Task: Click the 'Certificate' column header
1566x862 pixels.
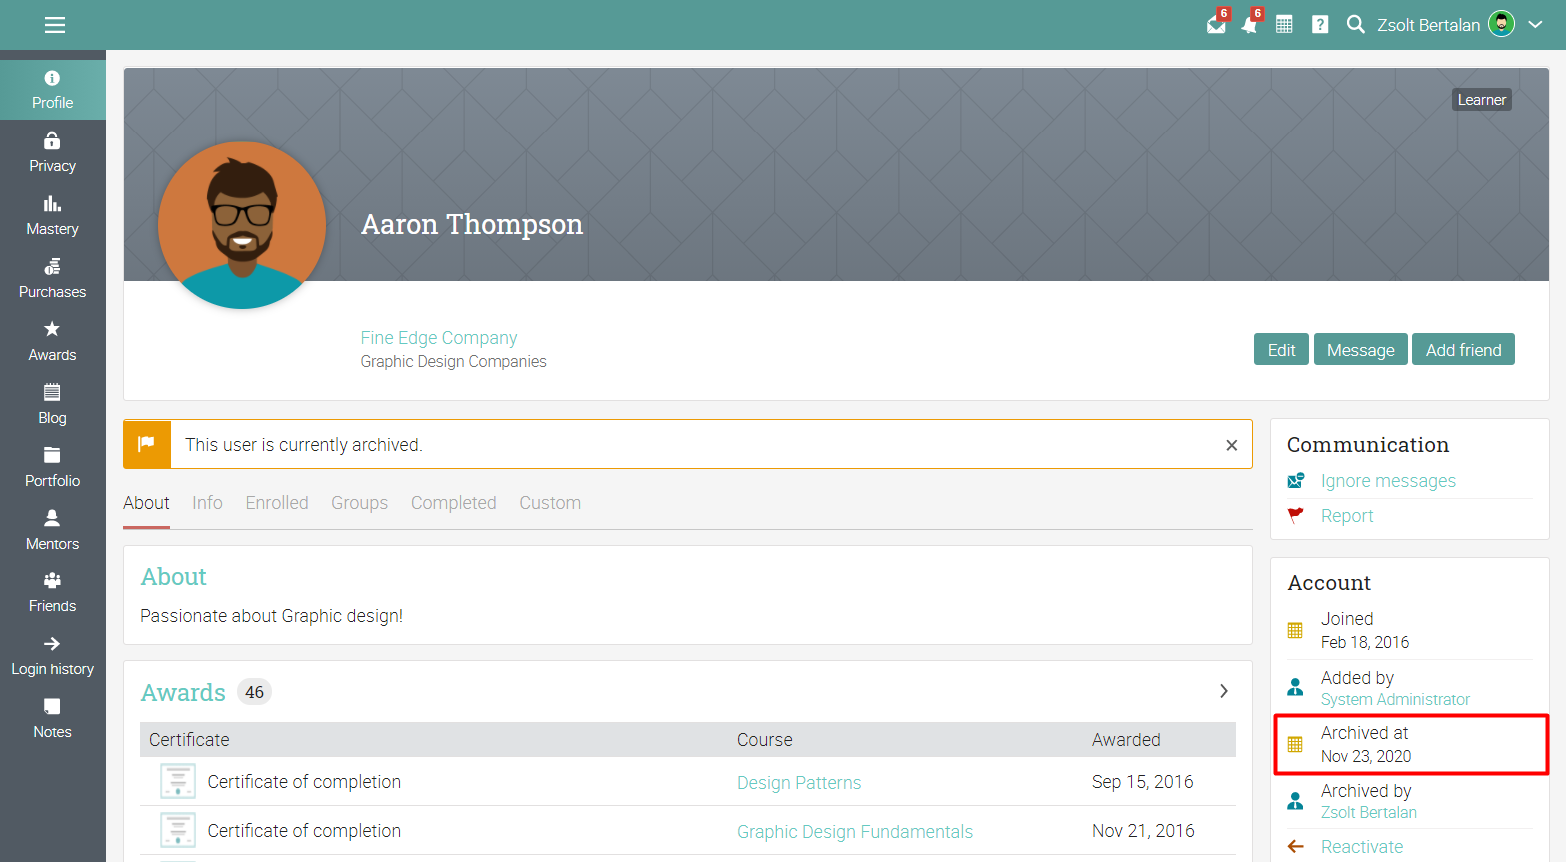Action: (189, 740)
